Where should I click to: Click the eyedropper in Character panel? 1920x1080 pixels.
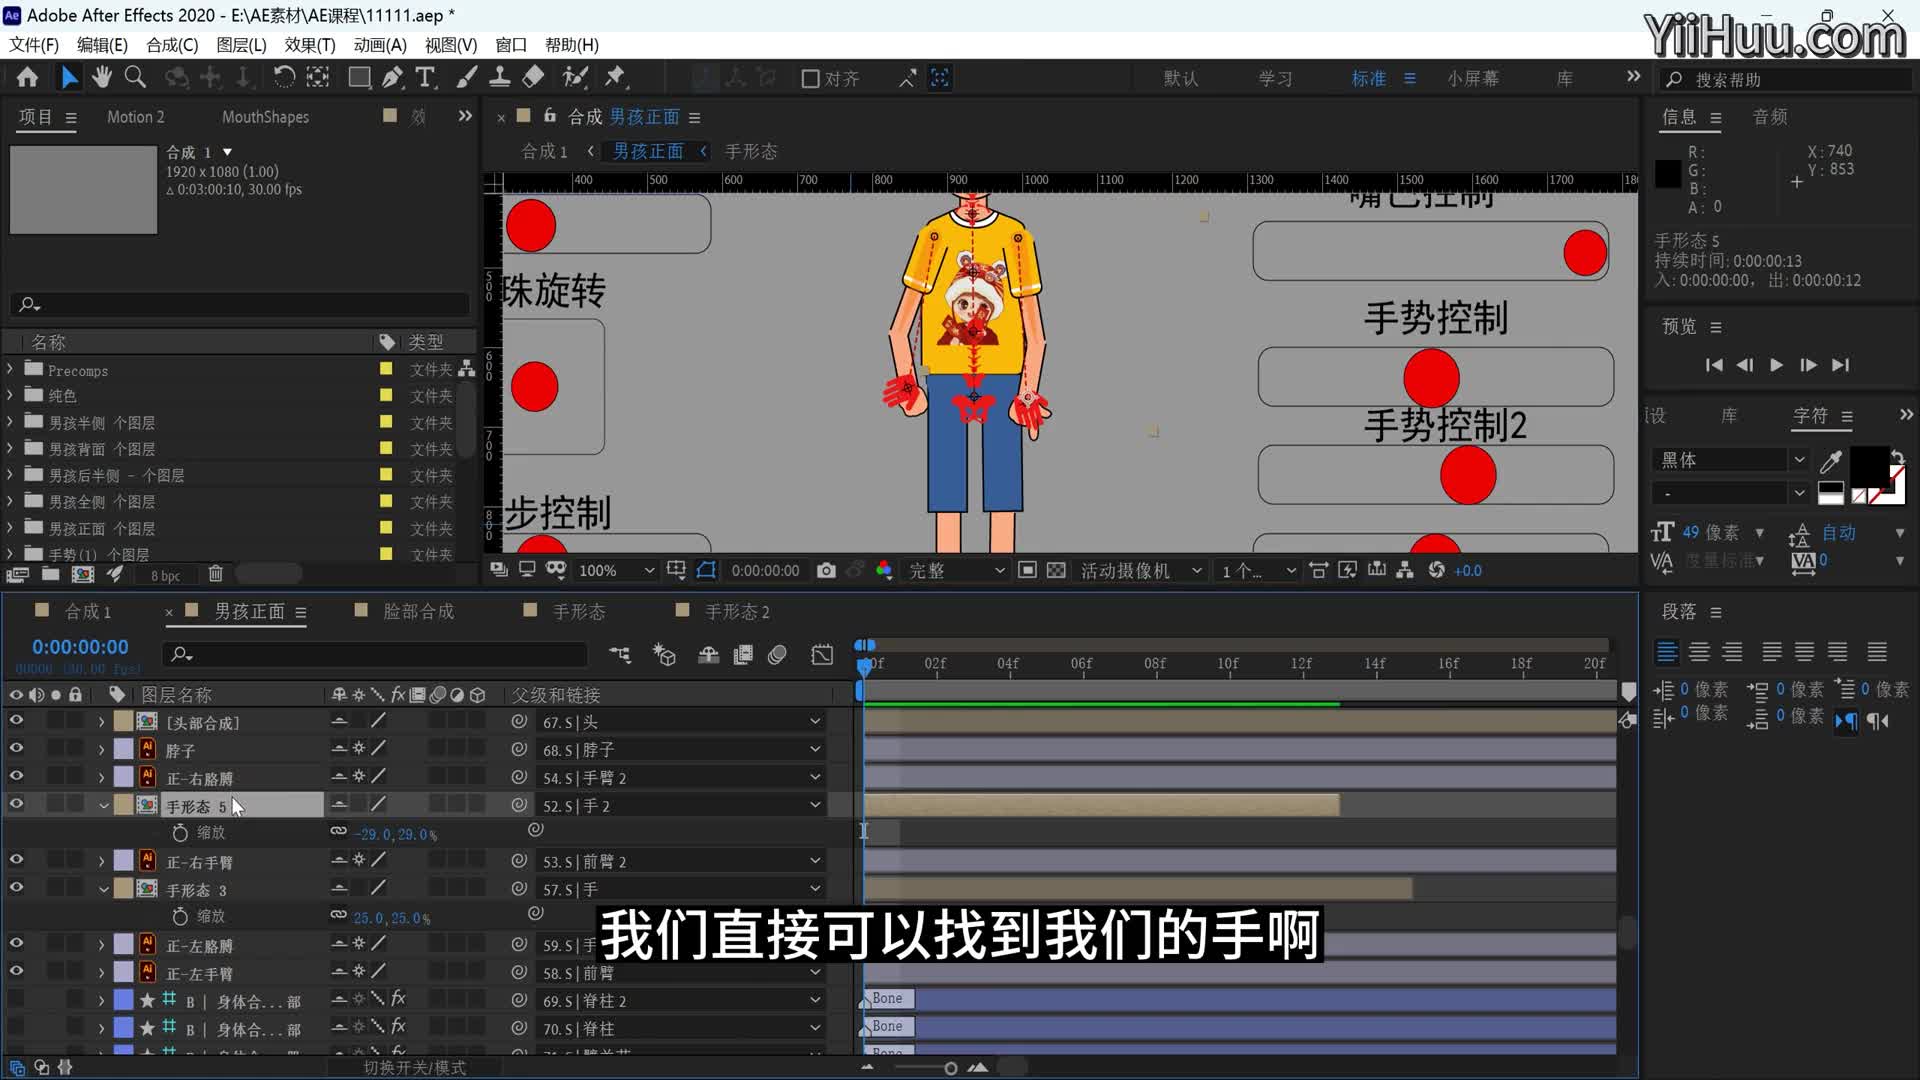(x=1831, y=461)
